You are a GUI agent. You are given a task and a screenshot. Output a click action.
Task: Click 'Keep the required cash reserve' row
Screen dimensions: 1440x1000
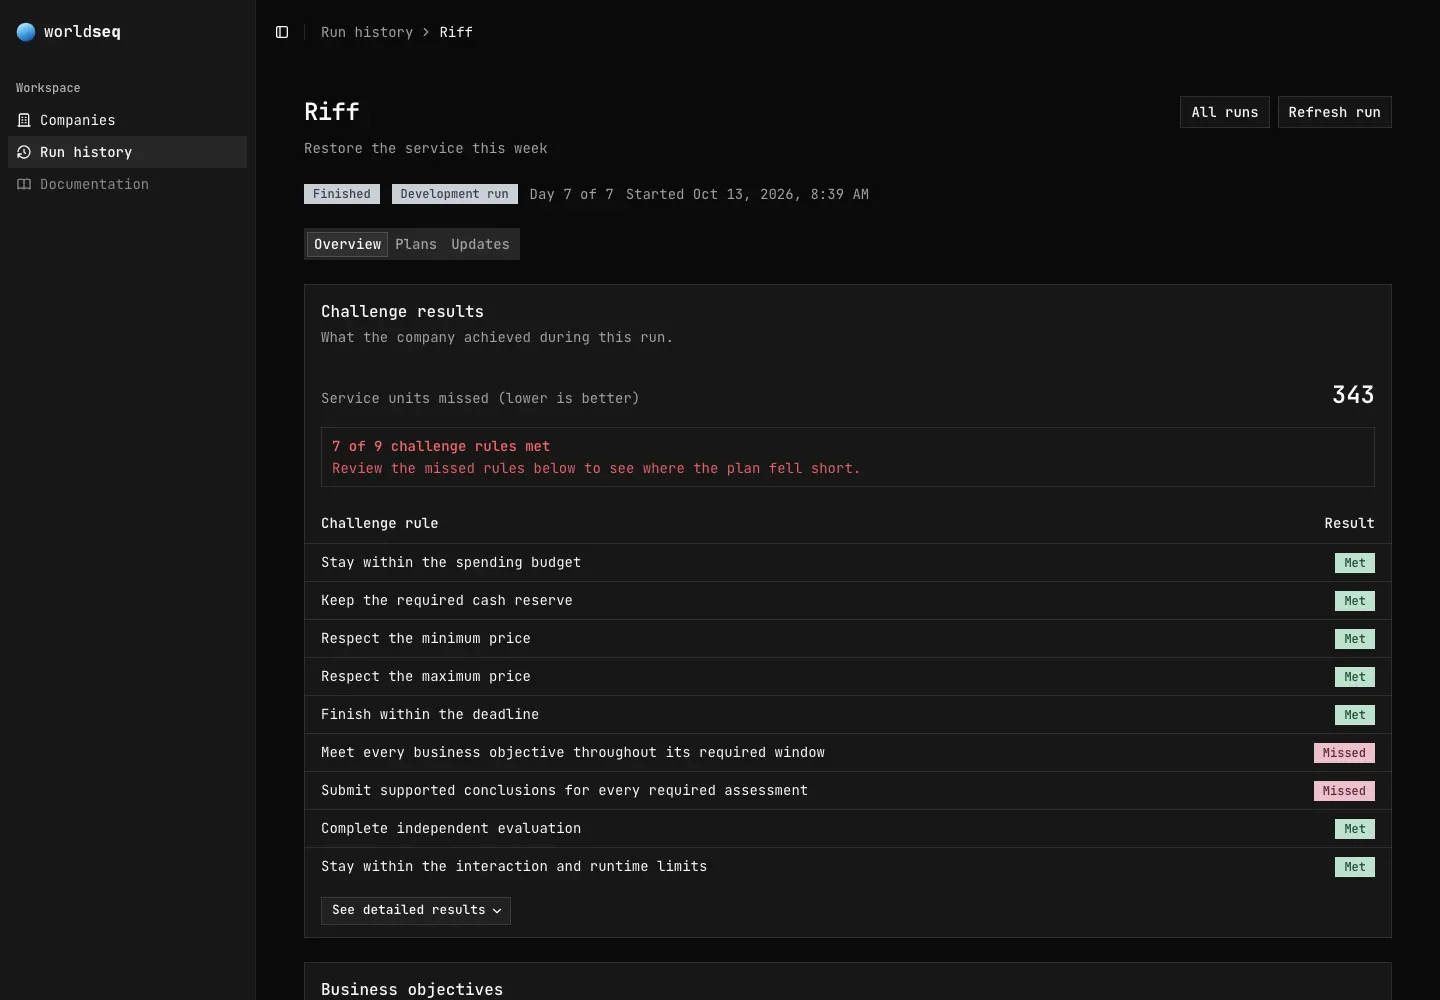pyautogui.click(x=848, y=601)
